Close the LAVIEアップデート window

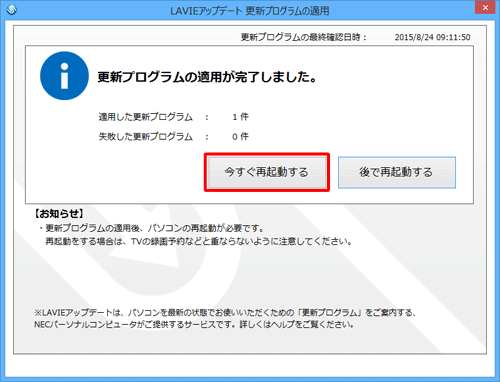pos(485,7)
